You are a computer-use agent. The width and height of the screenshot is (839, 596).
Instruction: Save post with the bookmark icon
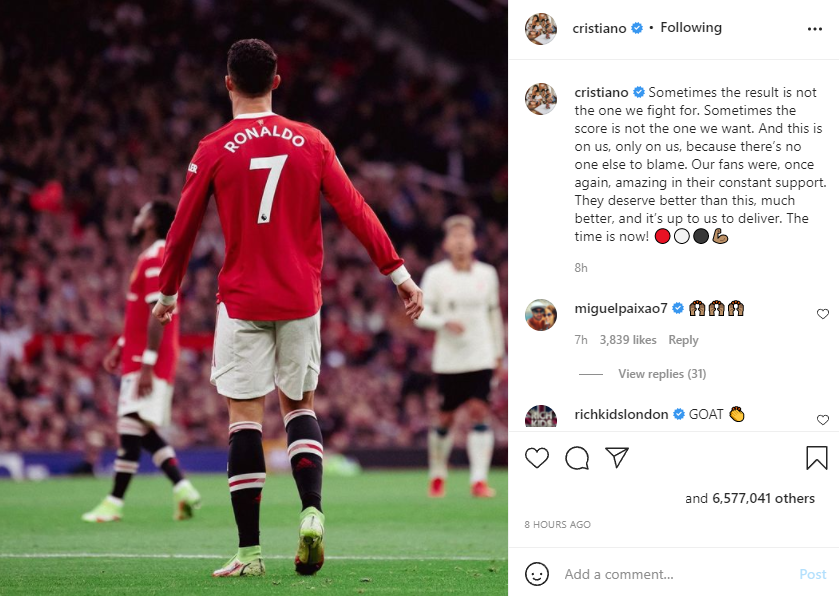pos(817,459)
